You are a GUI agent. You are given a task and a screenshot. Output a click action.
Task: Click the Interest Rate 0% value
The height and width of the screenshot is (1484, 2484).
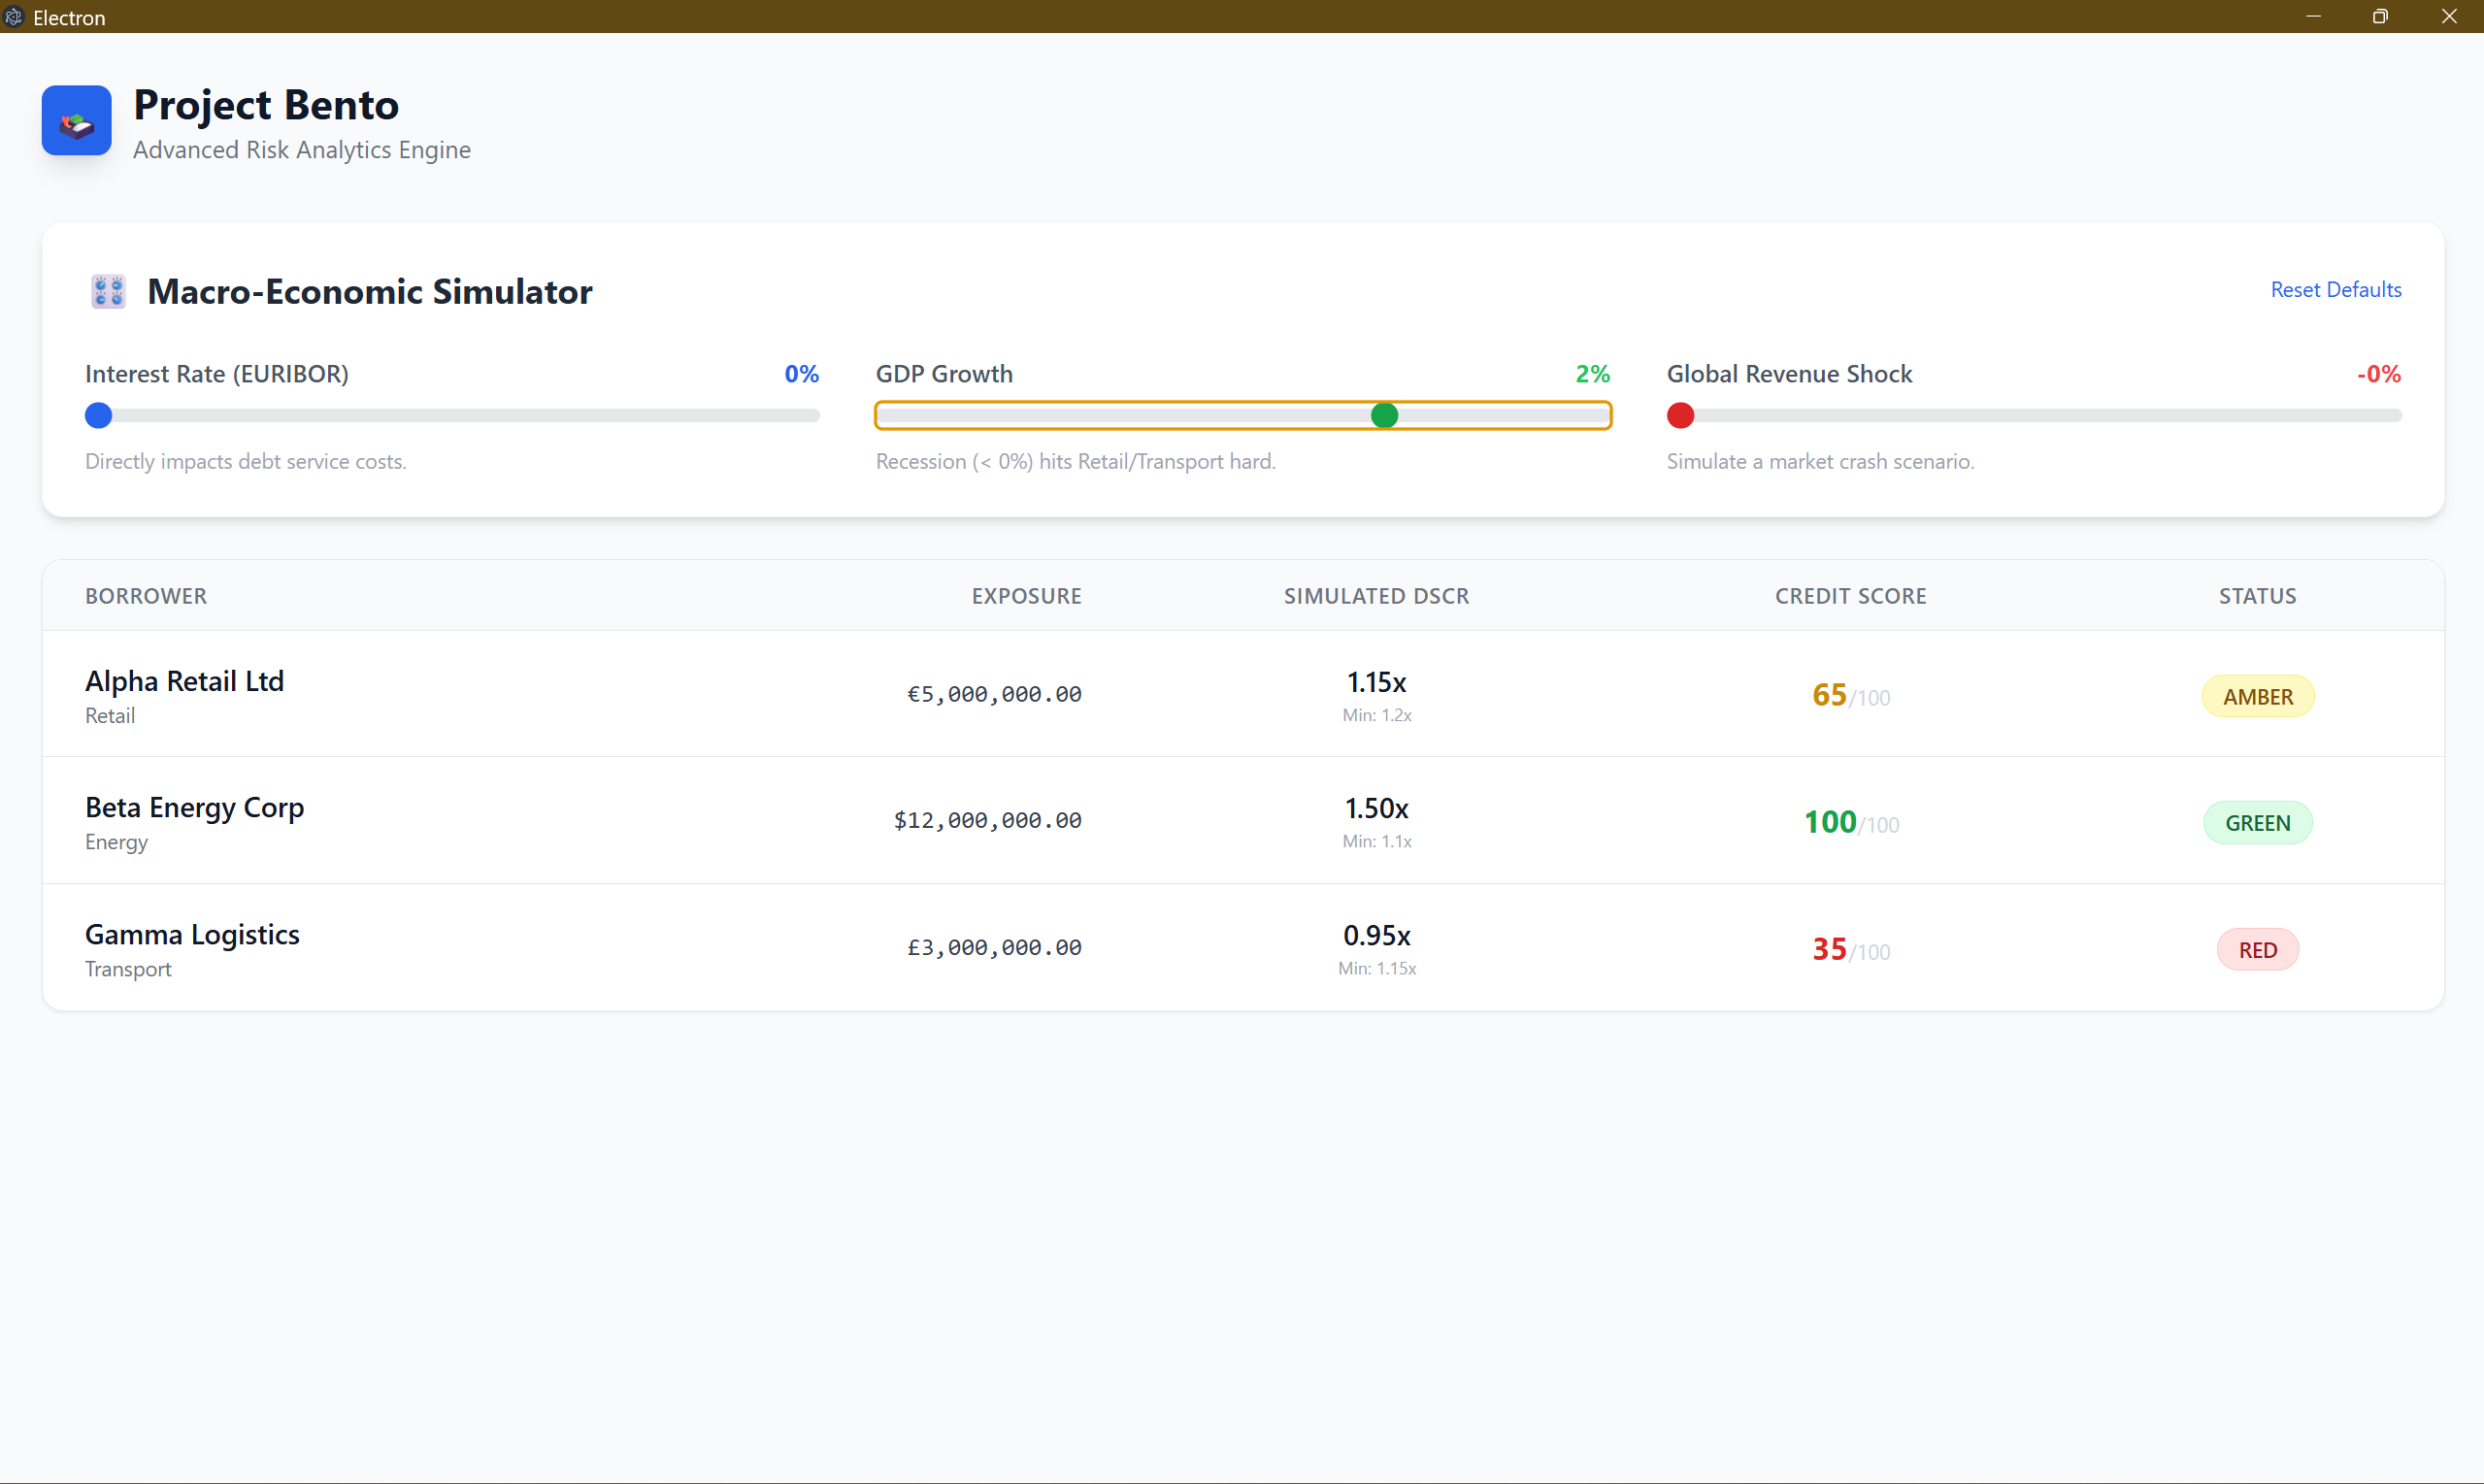coord(801,374)
